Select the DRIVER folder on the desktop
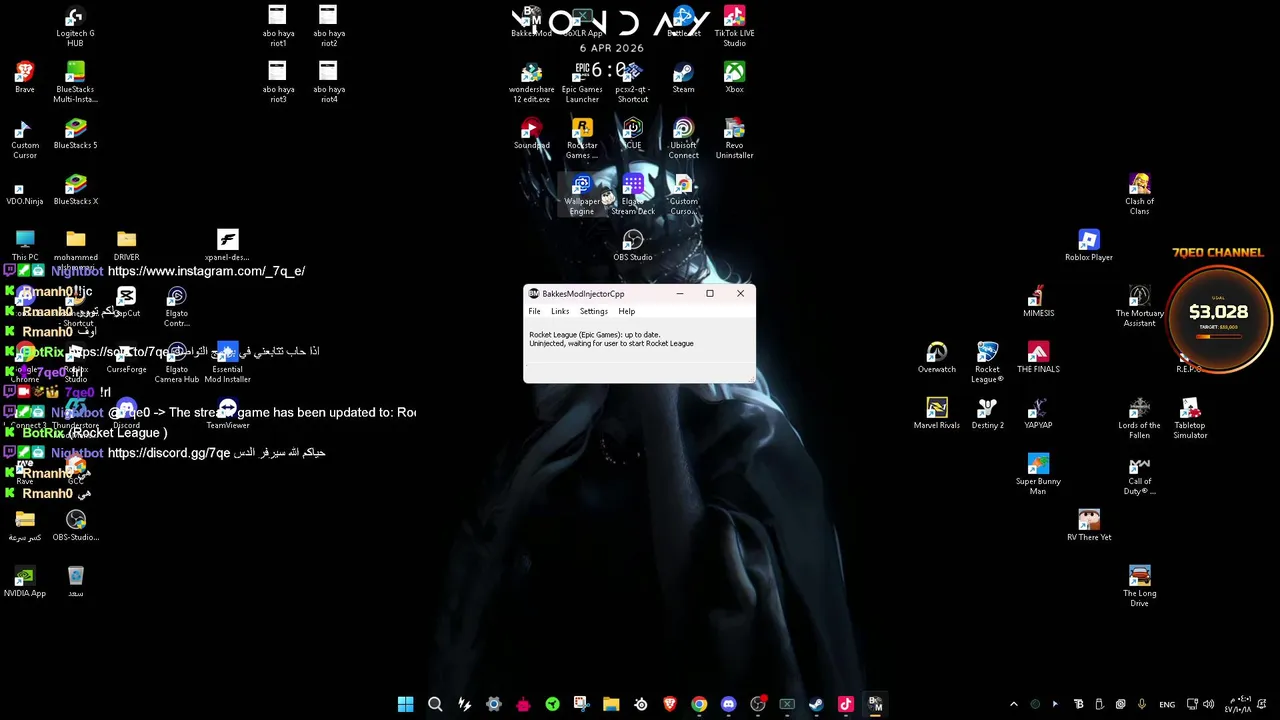This screenshot has height=720, width=1280. 126,246
